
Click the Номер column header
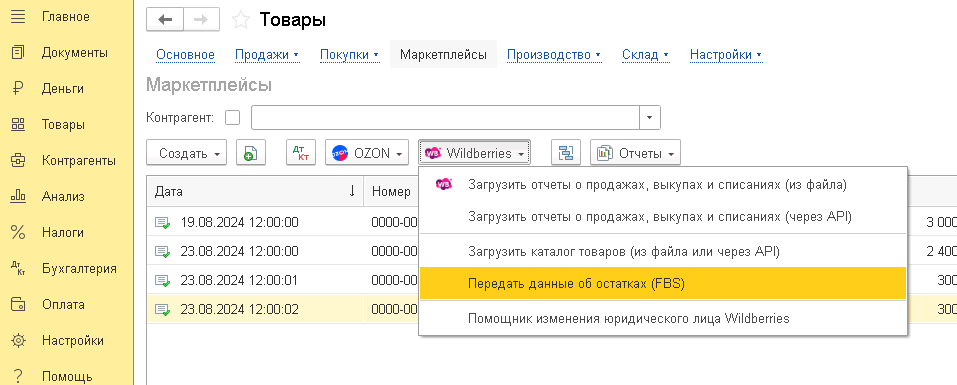pyautogui.click(x=391, y=192)
